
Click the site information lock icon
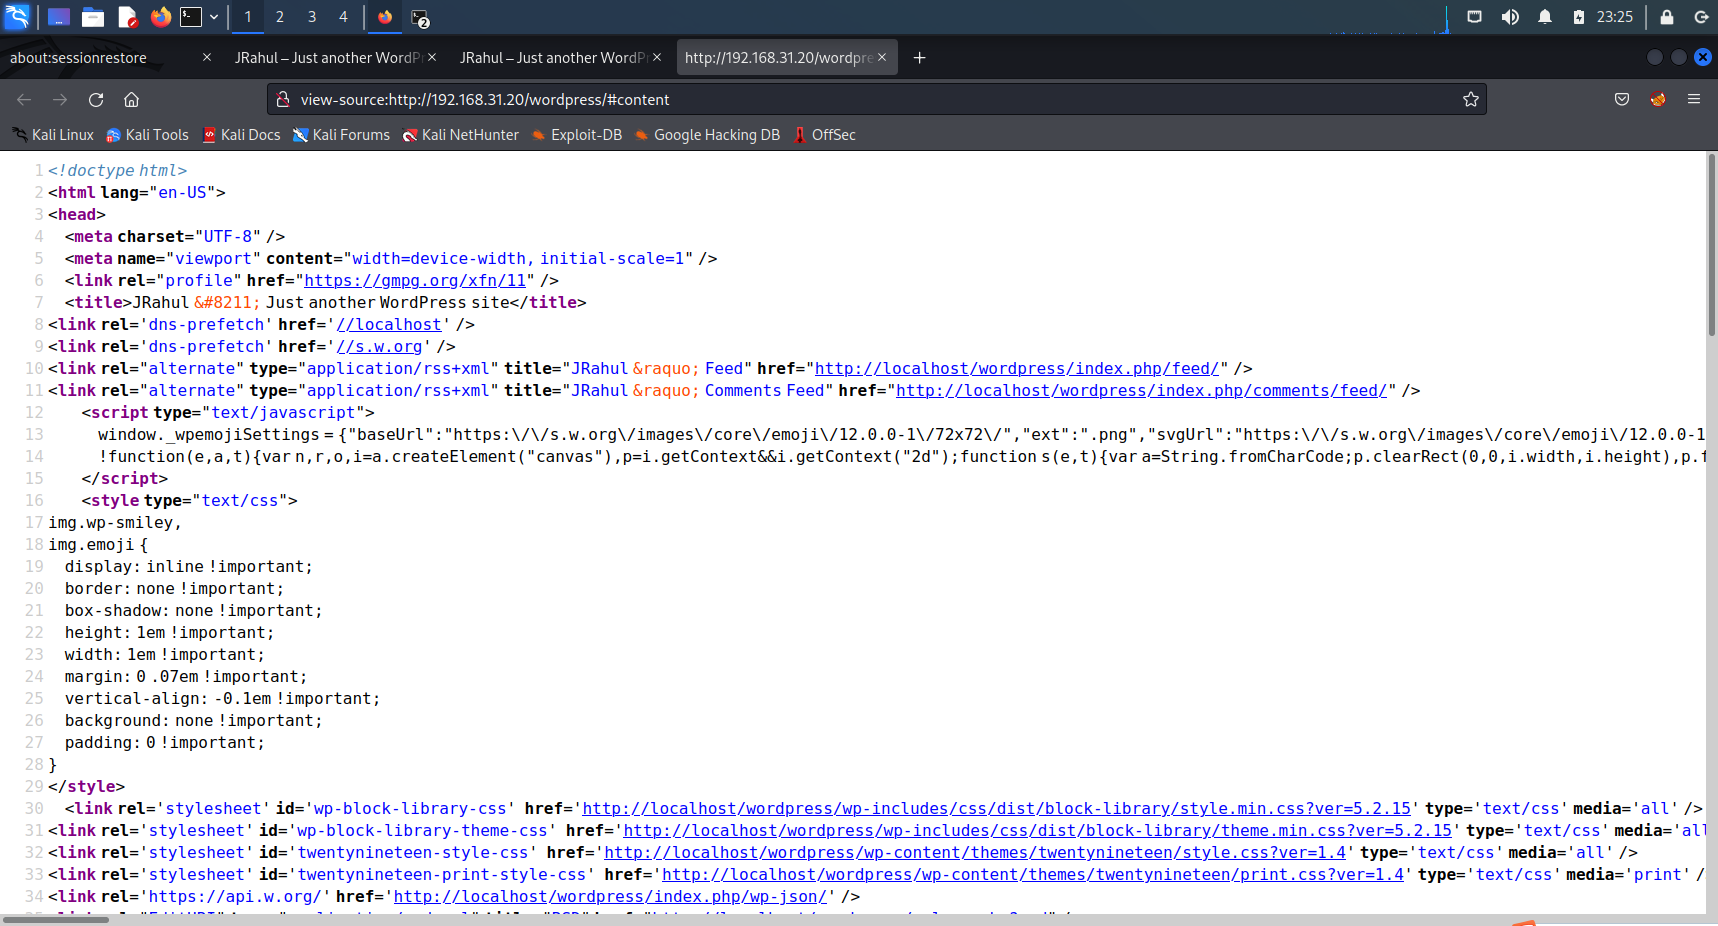[283, 99]
